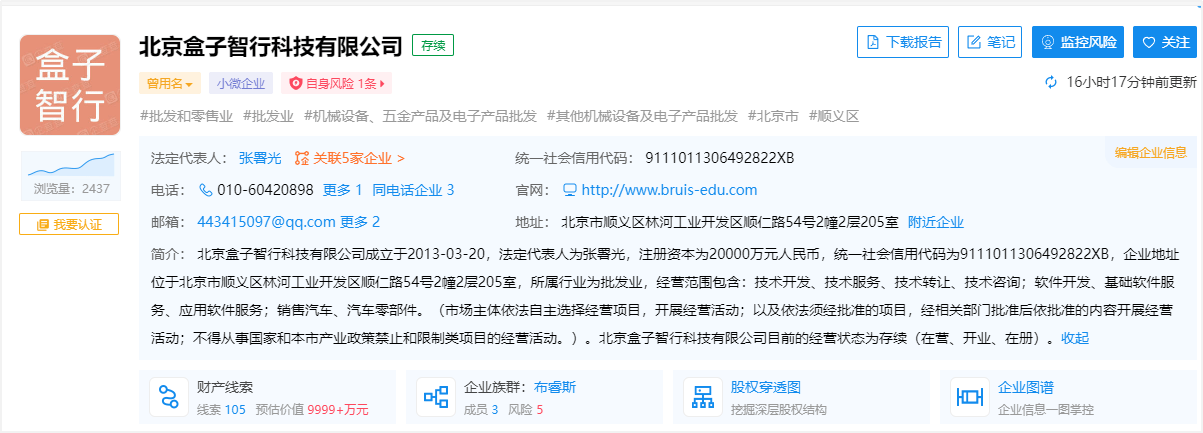The width and height of the screenshot is (1203, 433).
Task: Open the website link www.bruis-edu.com
Action: 668,190
